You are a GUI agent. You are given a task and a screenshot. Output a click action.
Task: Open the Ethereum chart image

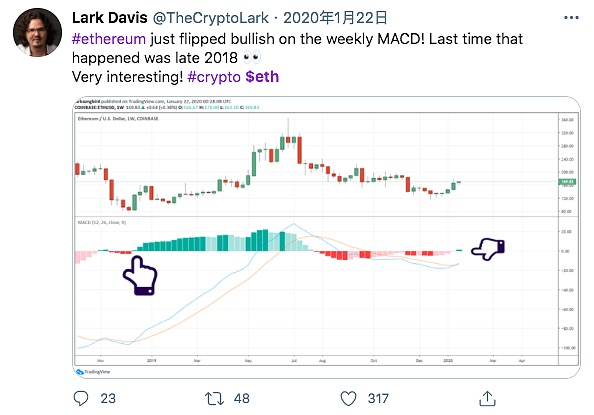pos(326,237)
